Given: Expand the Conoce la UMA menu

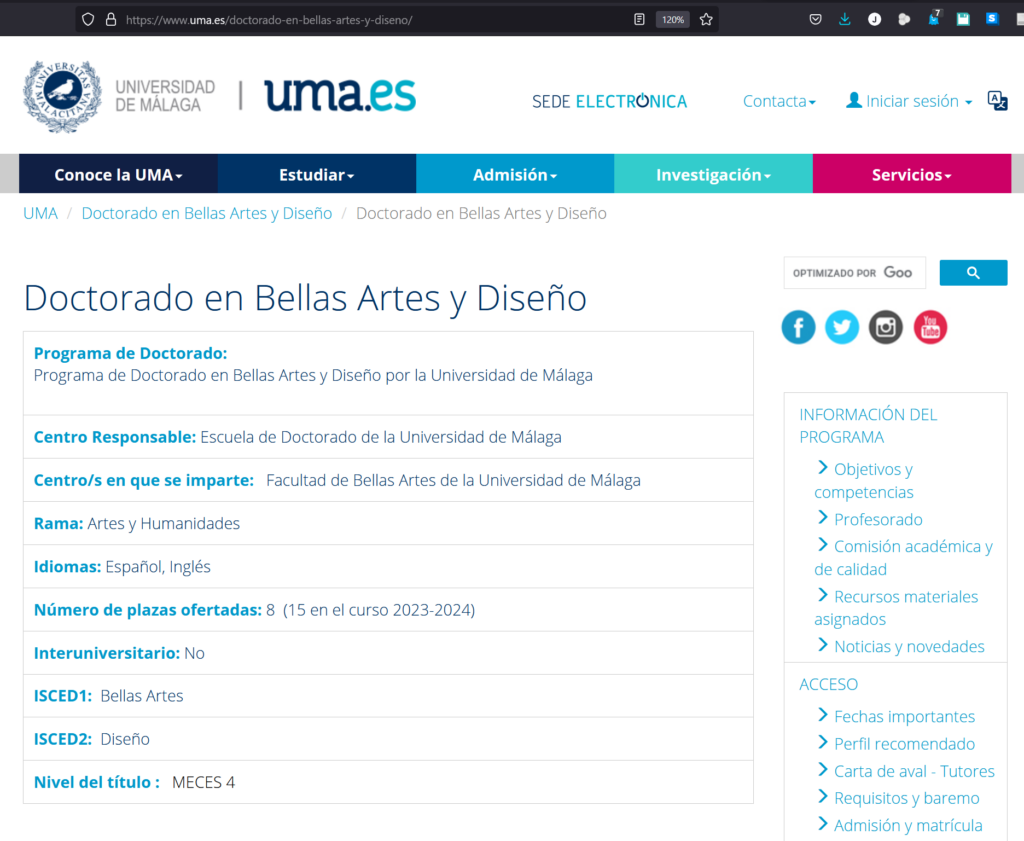Looking at the screenshot, I should click(x=118, y=174).
